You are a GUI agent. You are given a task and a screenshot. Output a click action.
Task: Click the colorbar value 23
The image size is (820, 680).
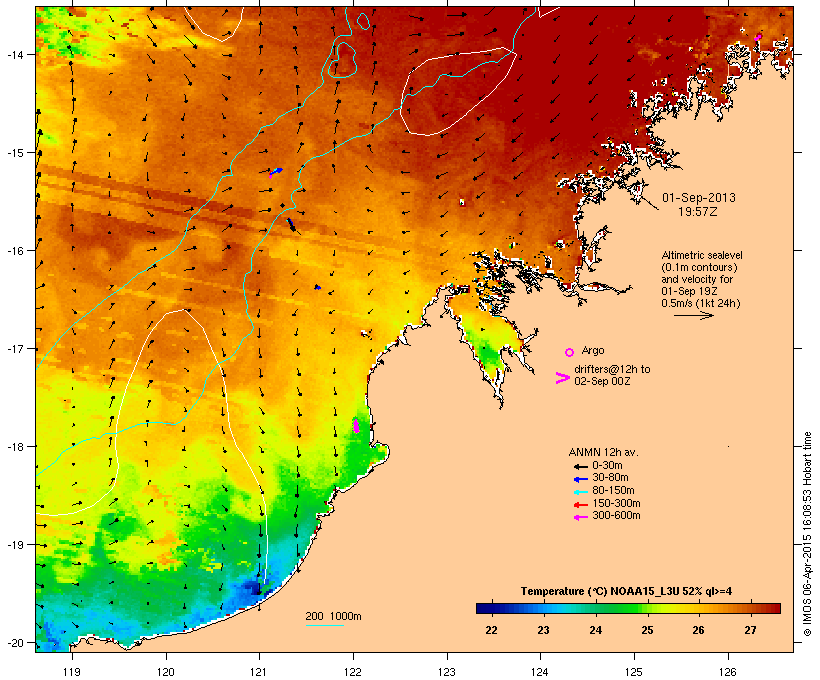(x=543, y=630)
